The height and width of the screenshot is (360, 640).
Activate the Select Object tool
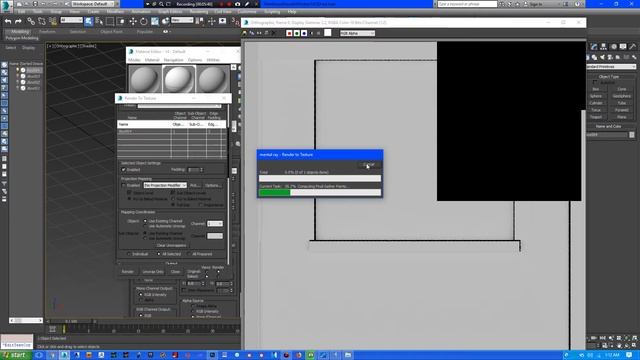89,21
